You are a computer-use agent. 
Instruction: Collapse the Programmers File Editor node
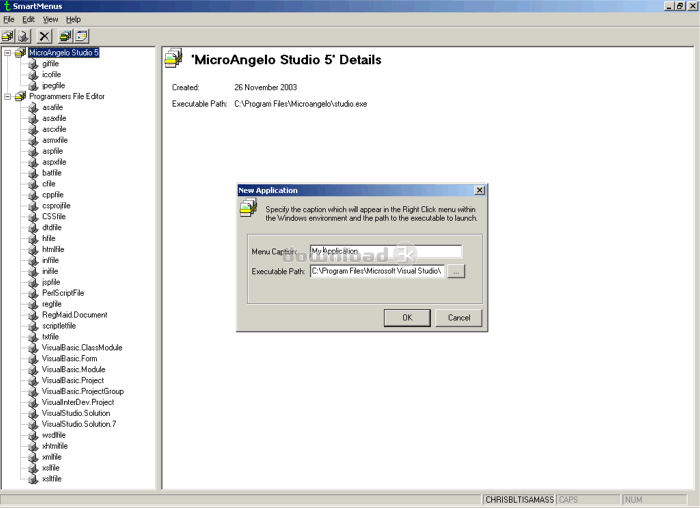coord(7,96)
